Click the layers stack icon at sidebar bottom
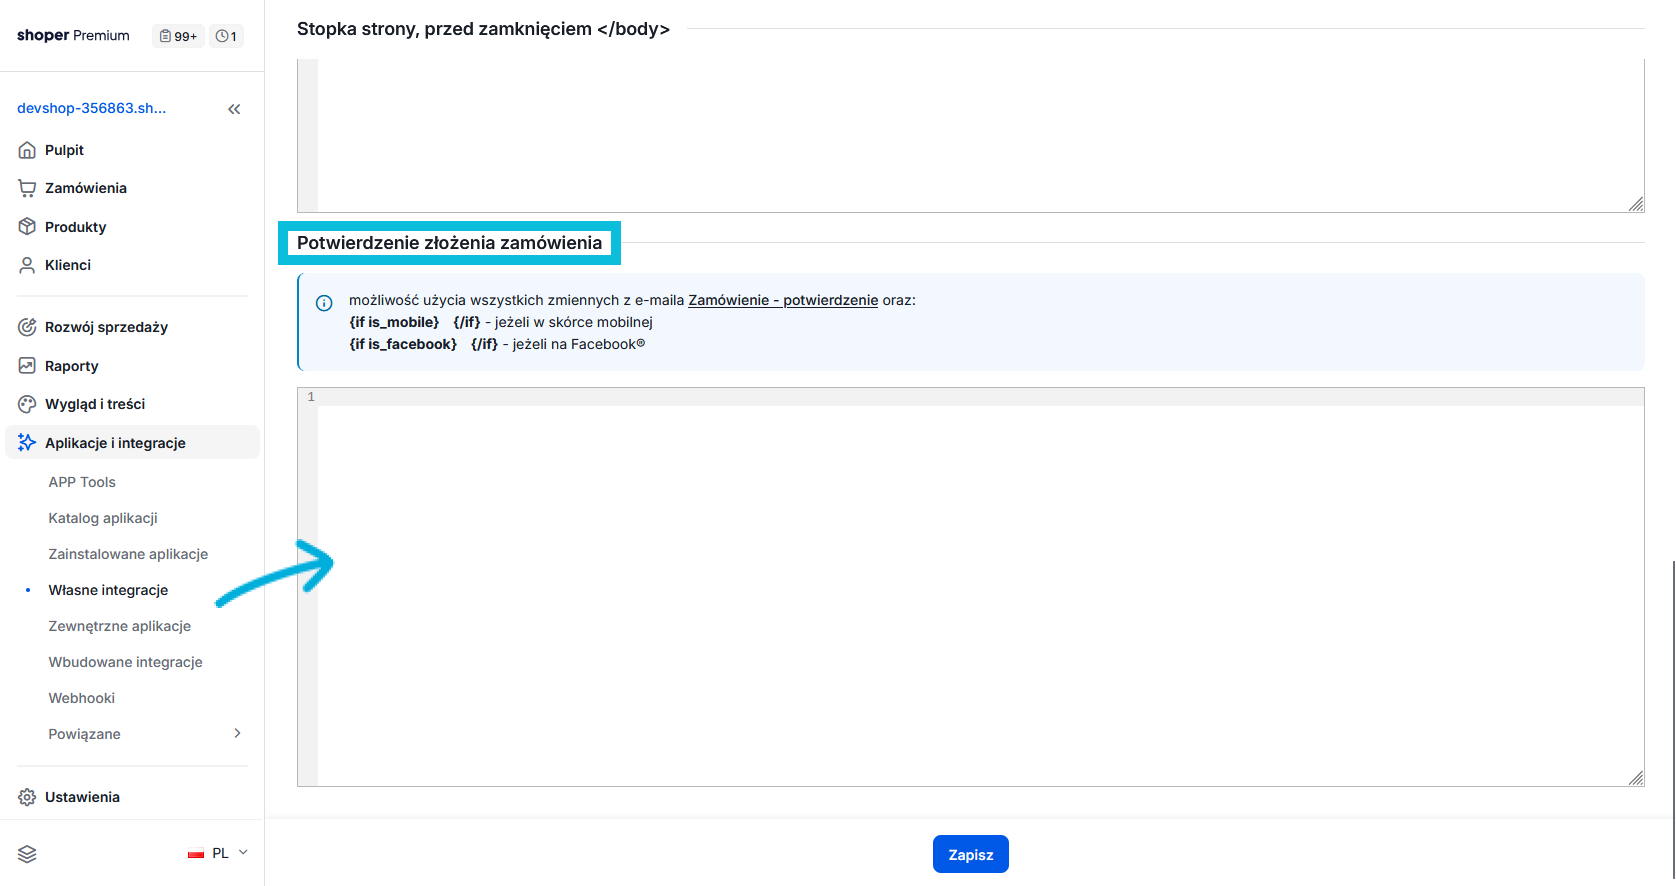The height and width of the screenshot is (886, 1676). pos(27,854)
